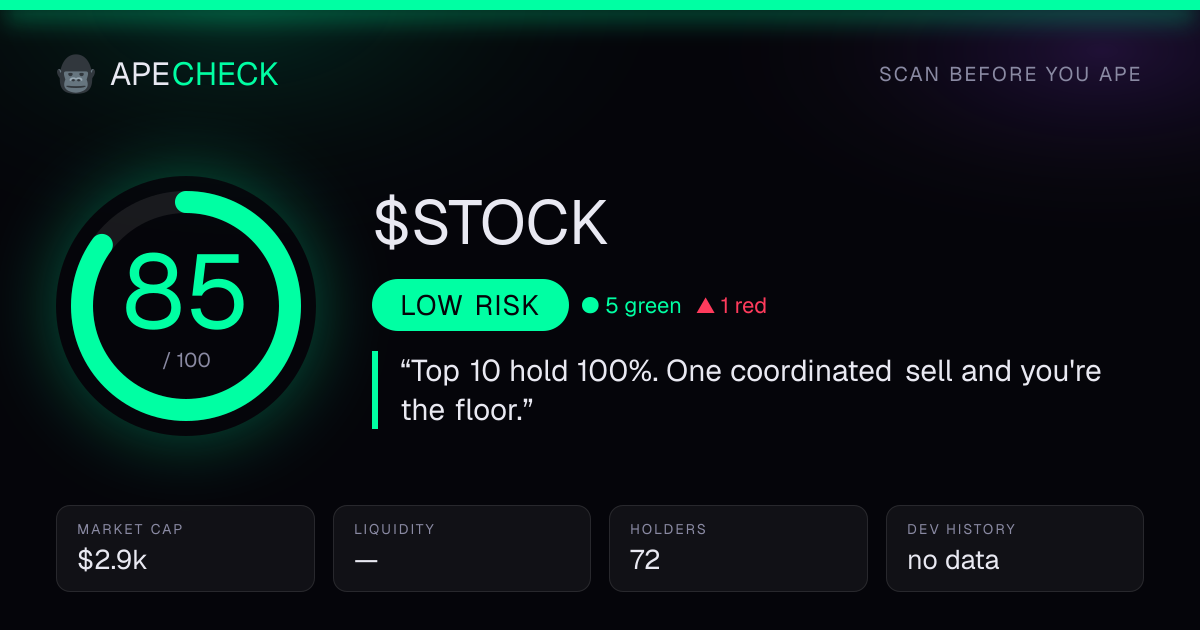Click the red triangle warning icon
The width and height of the screenshot is (1200, 630).
coord(705,306)
